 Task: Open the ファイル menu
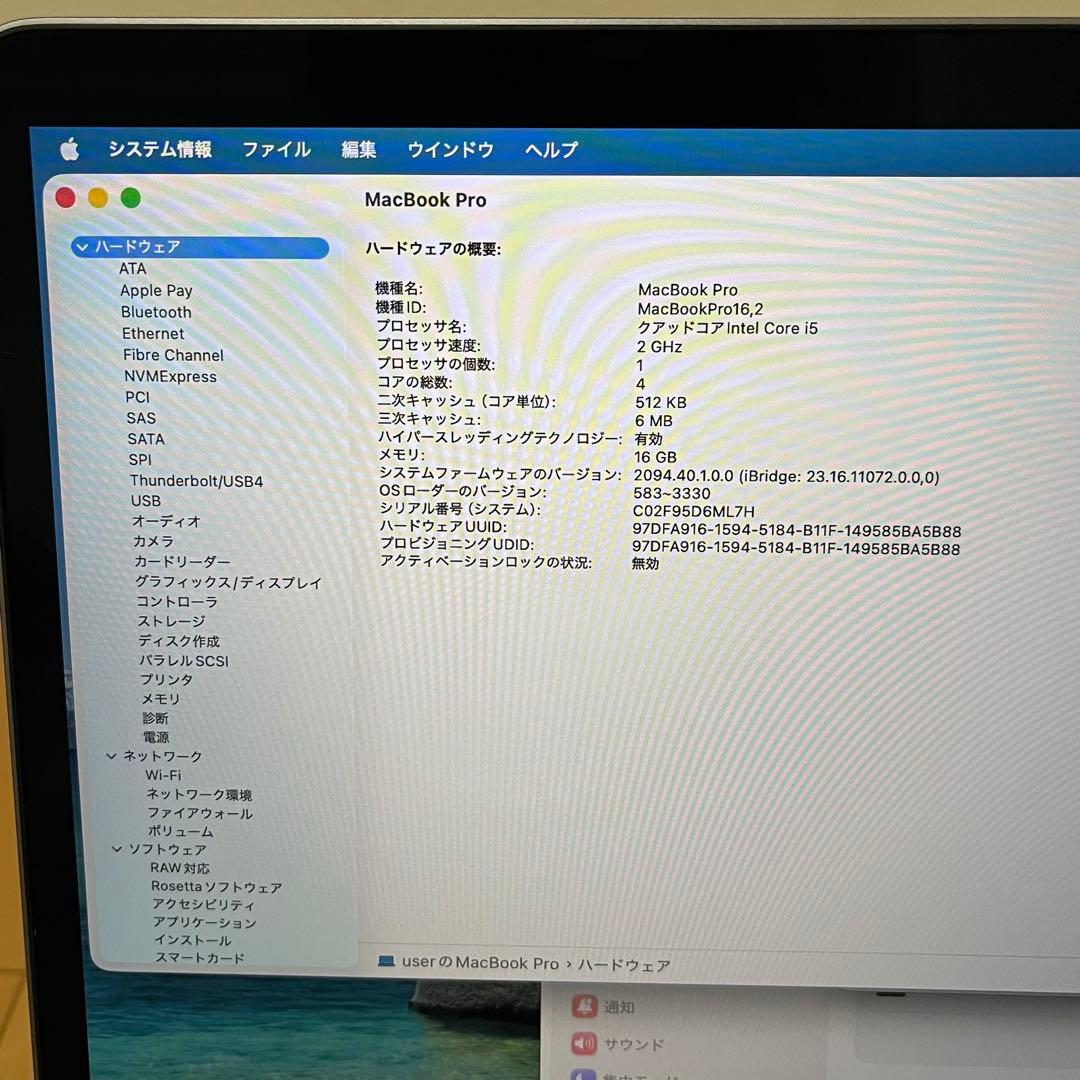click(276, 149)
